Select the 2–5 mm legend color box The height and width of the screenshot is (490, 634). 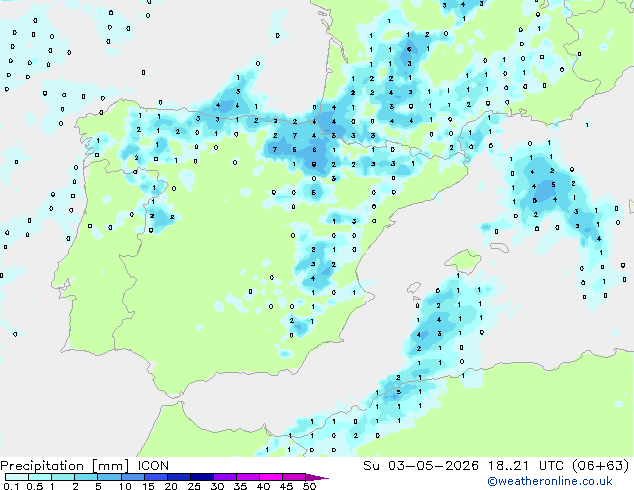point(86,477)
